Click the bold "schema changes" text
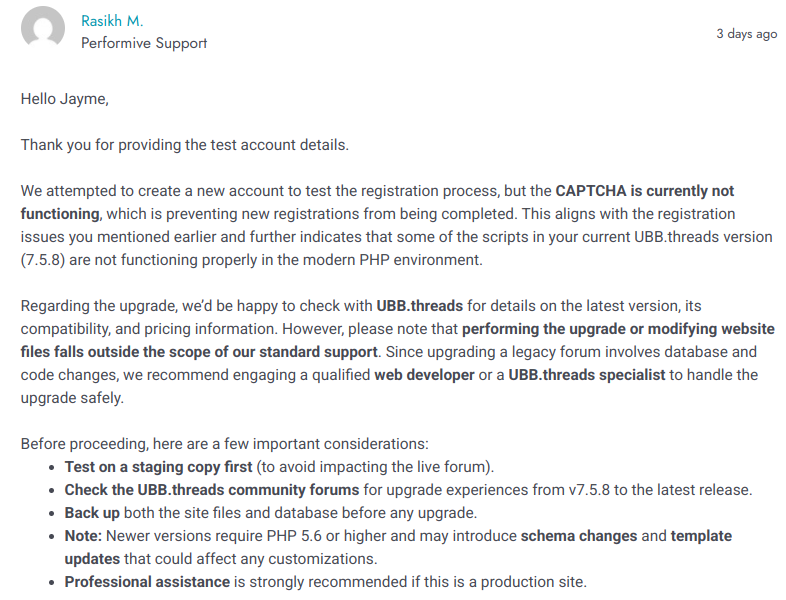Image resolution: width=786 pixels, height=600 pixels. point(579,536)
